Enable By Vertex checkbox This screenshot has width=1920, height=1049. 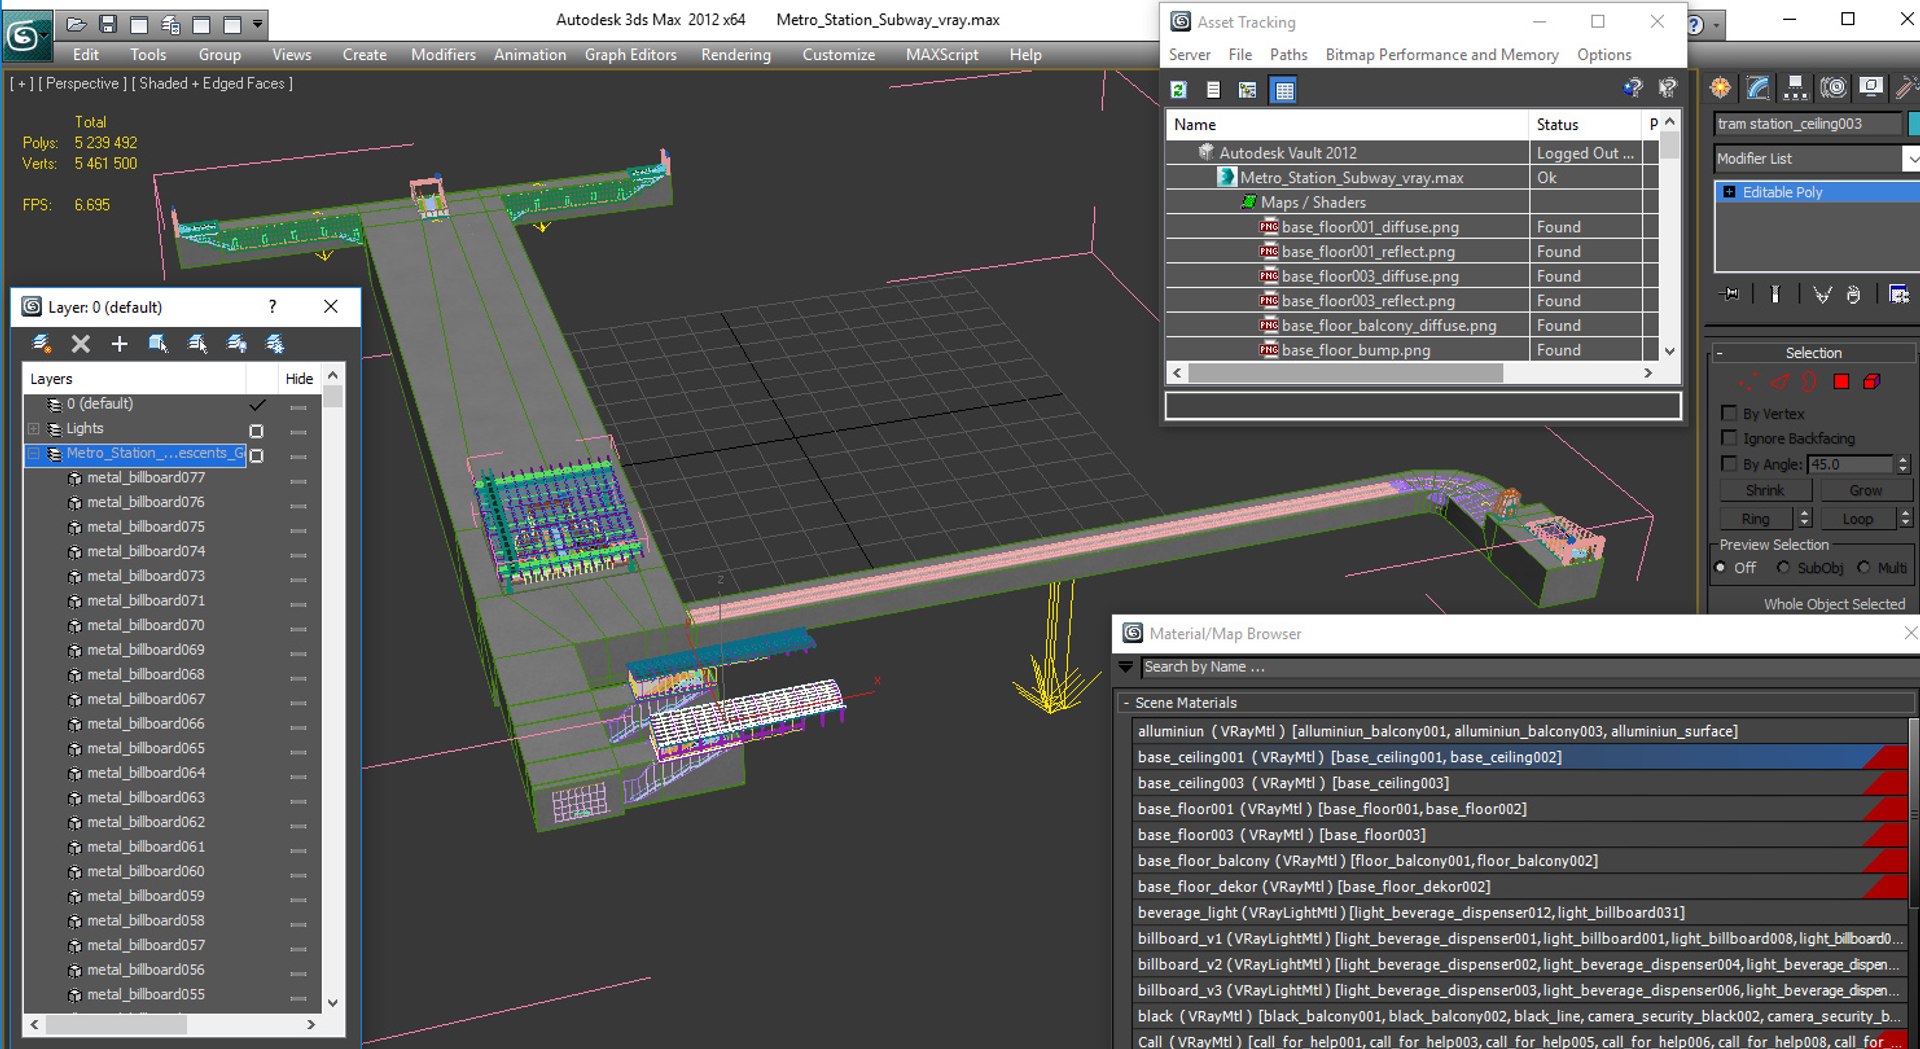[x=1728, y=413]
